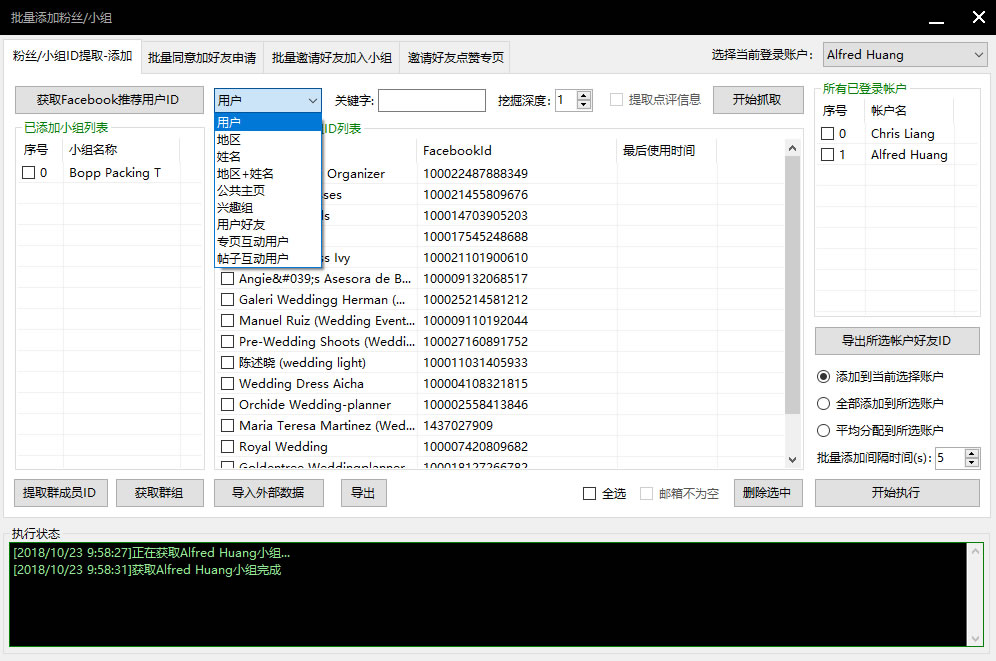Check the 全选 checkbox

click(x=590, y=493)
